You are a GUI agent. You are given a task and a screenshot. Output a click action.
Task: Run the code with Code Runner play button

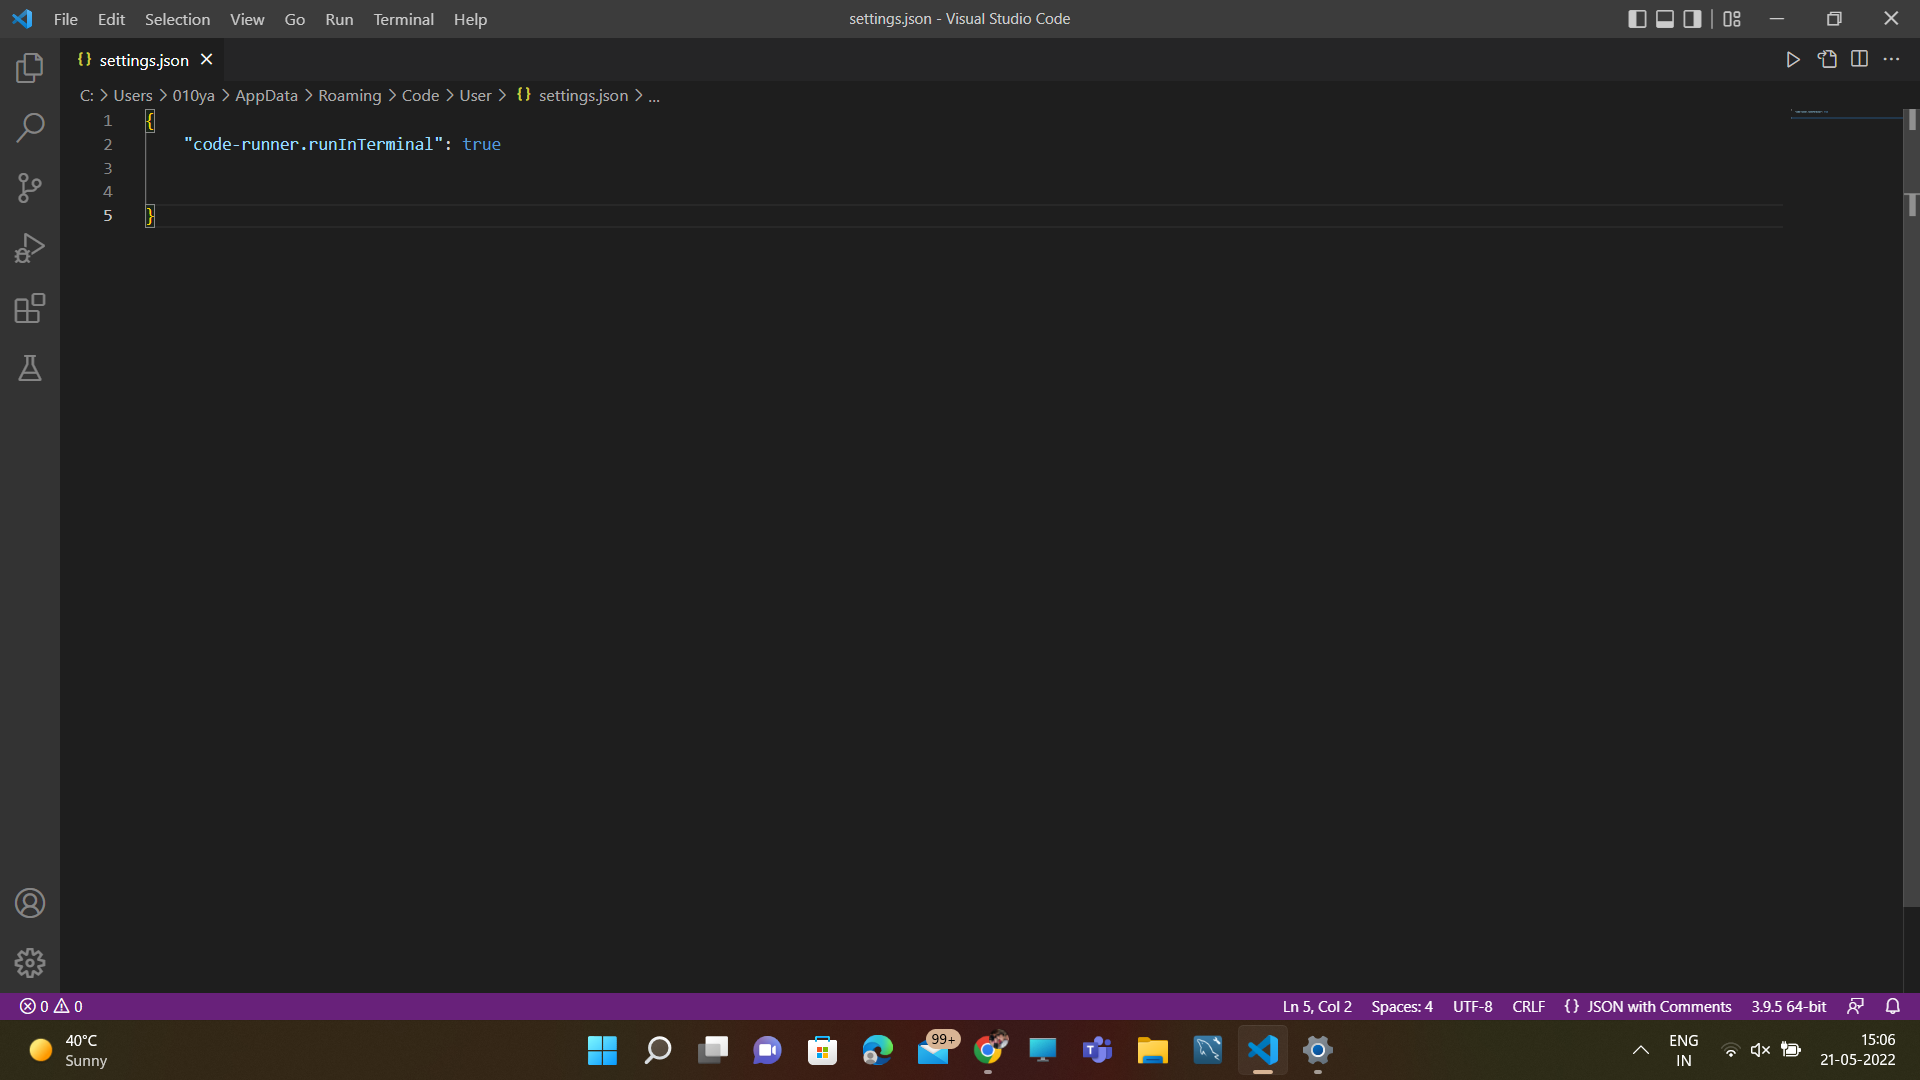1793,59
